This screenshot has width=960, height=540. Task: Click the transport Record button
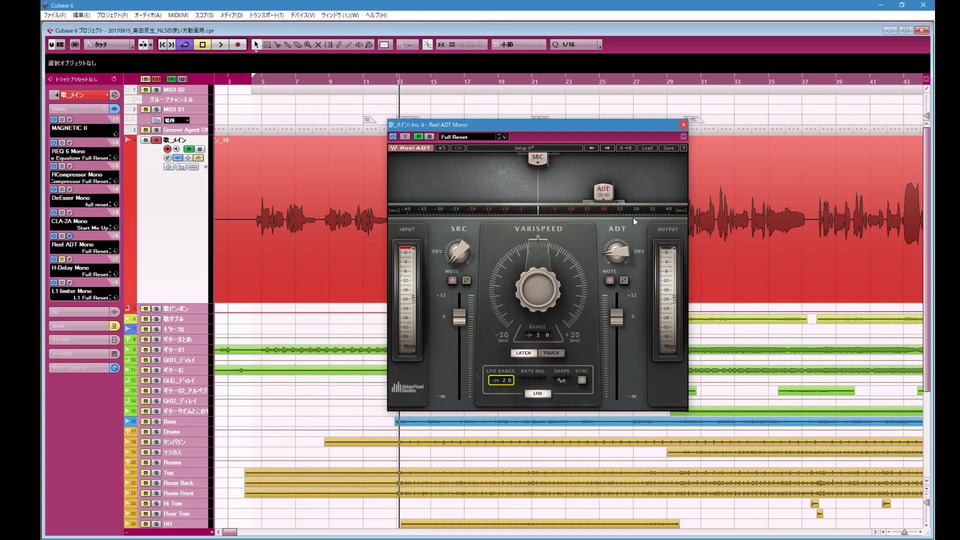click(238, 45)
